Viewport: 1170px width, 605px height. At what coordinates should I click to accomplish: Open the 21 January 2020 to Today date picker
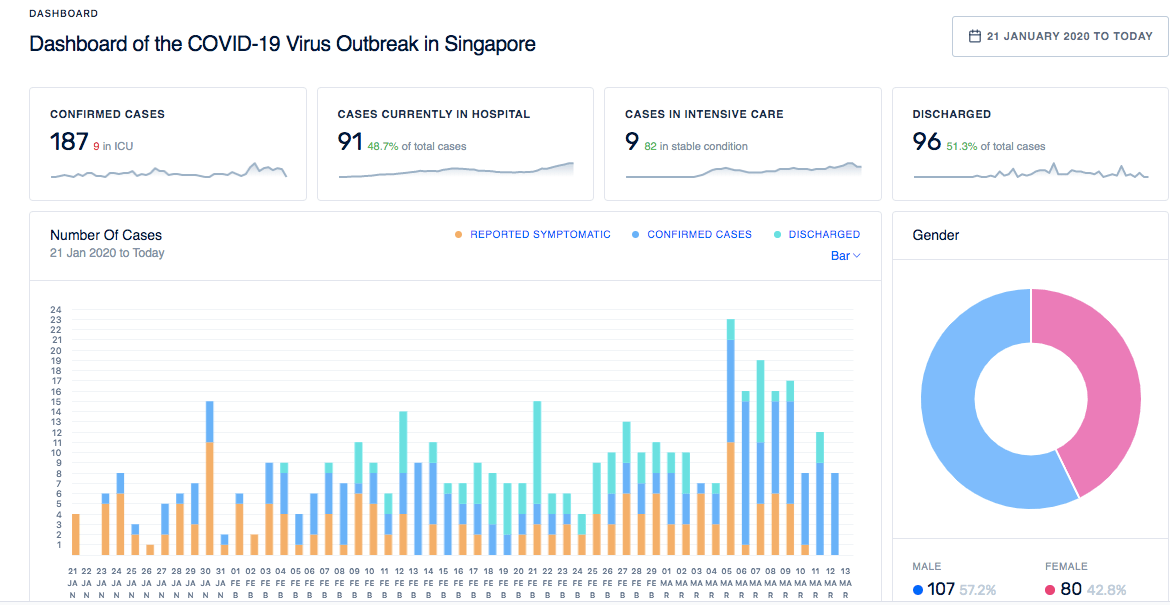point(1060,36)
